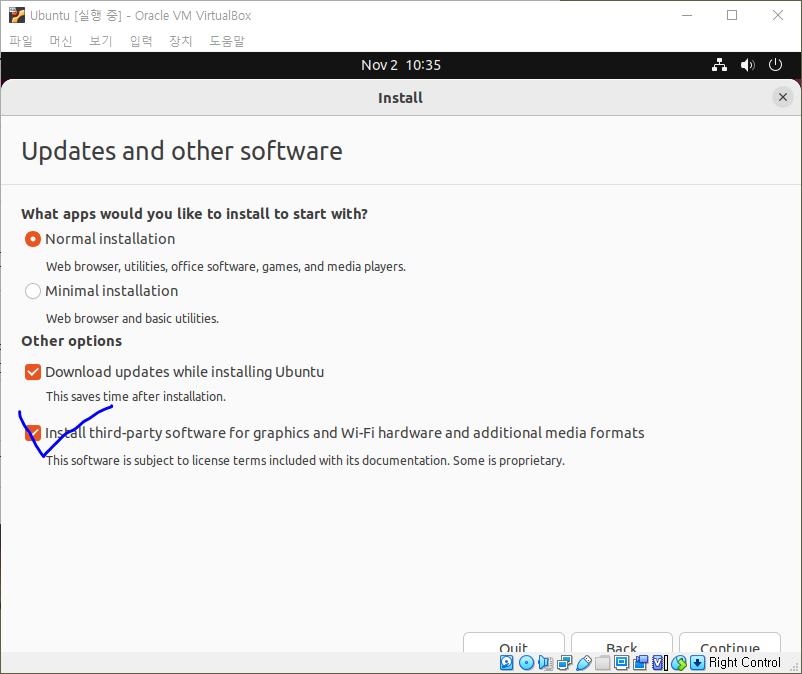Open the 파일 menu
This screenshot has height=674, width=802.
[21, 41]
